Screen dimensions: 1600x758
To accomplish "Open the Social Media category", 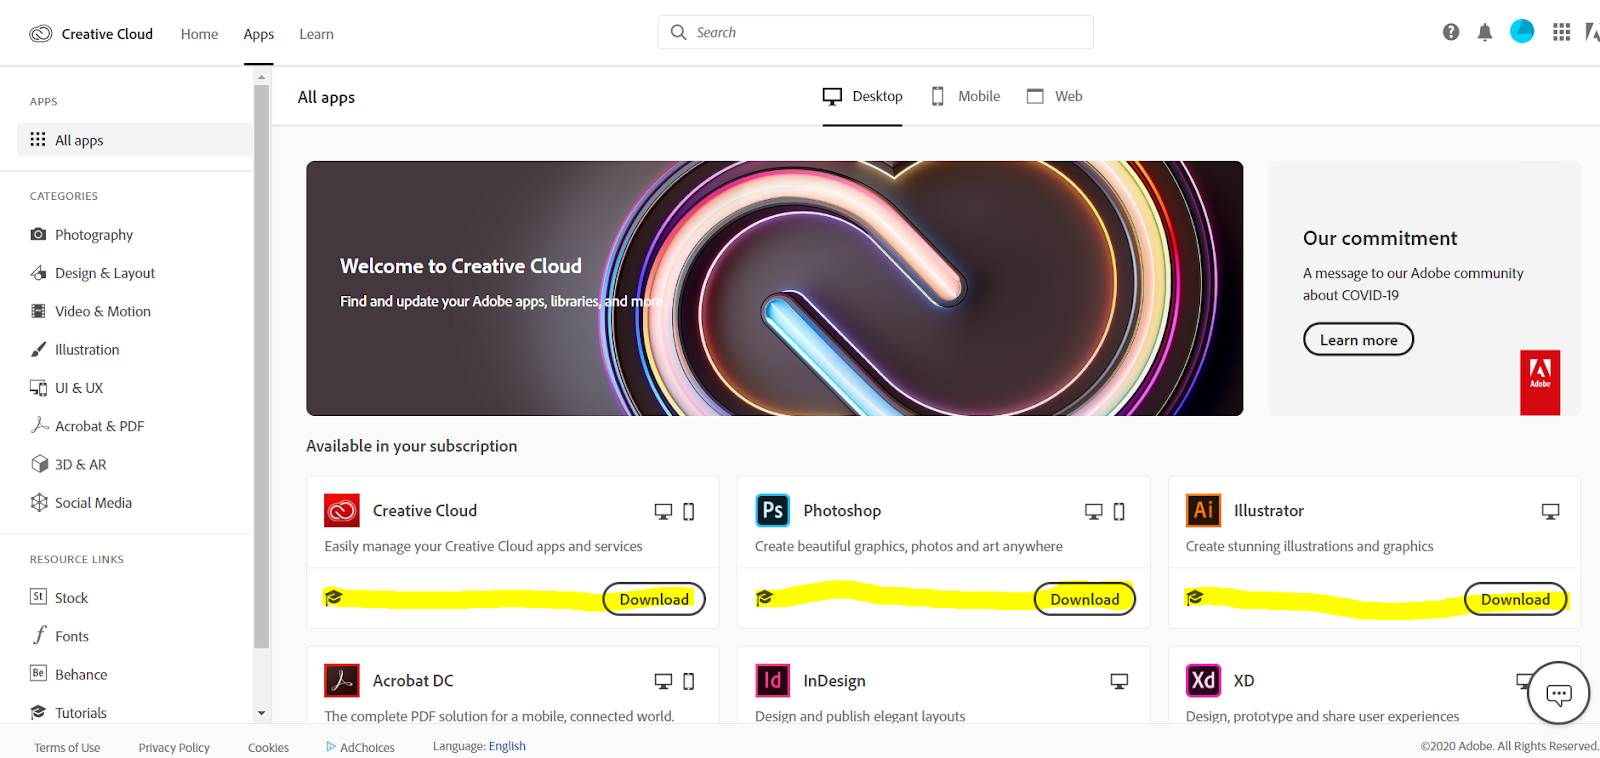I will coord(93,502).
